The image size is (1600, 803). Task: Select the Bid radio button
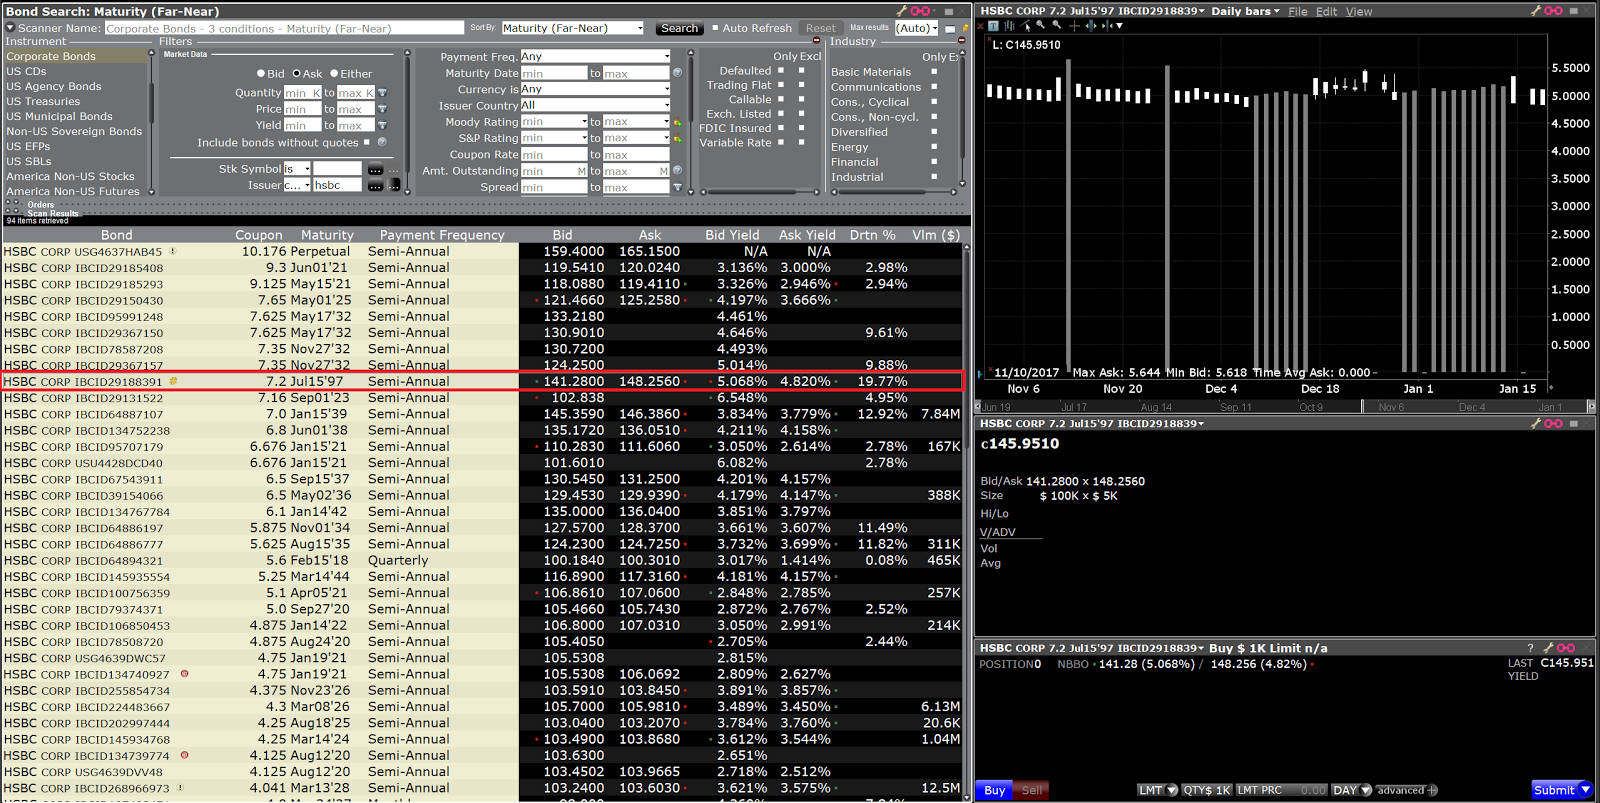[260, 73]
